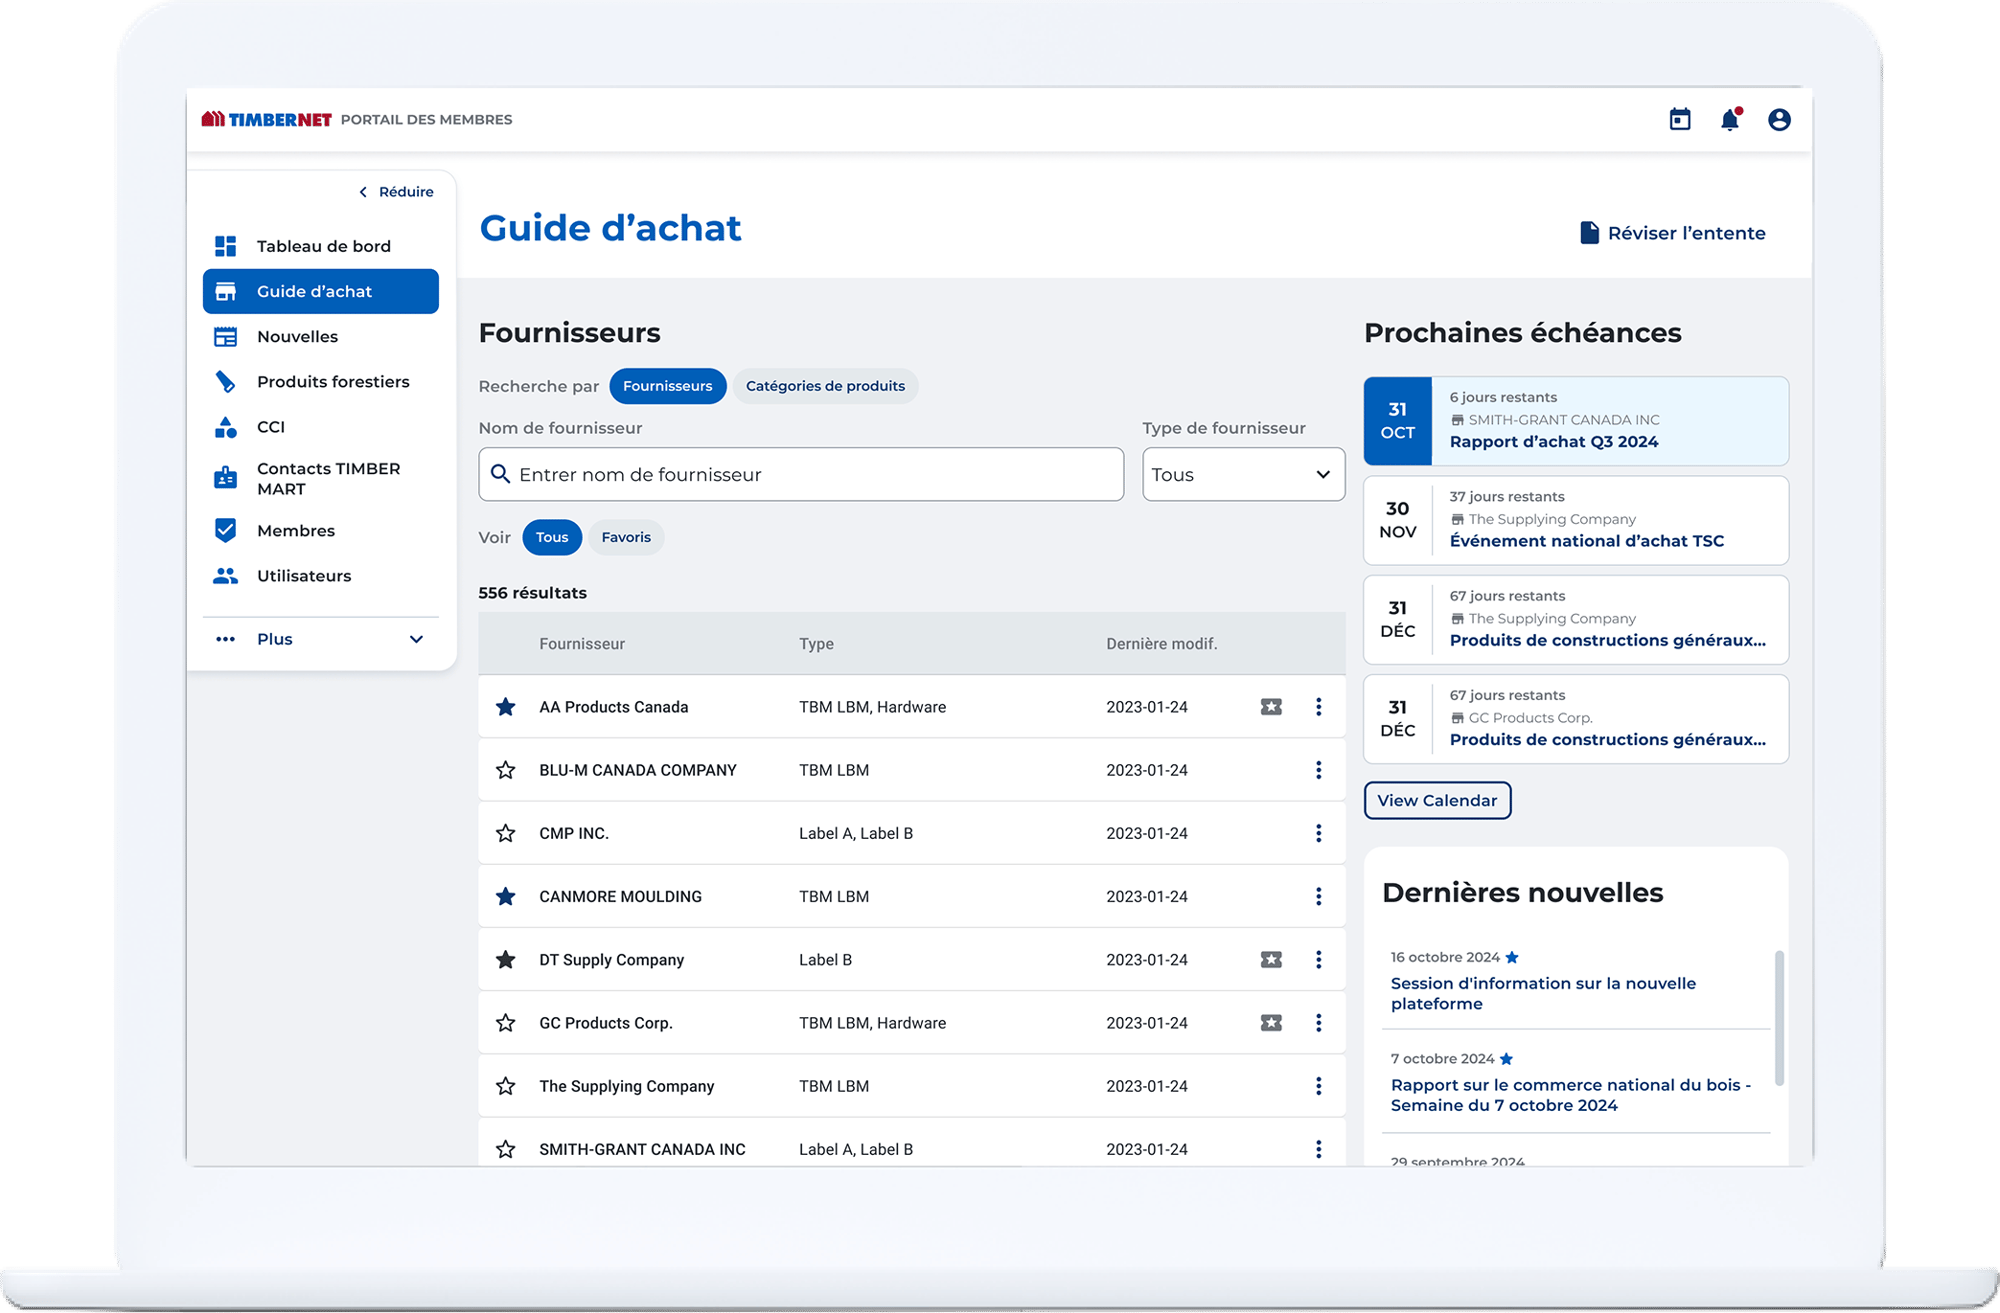
Task: Sort by Fournisseur column header
Action: coord(582,644)
